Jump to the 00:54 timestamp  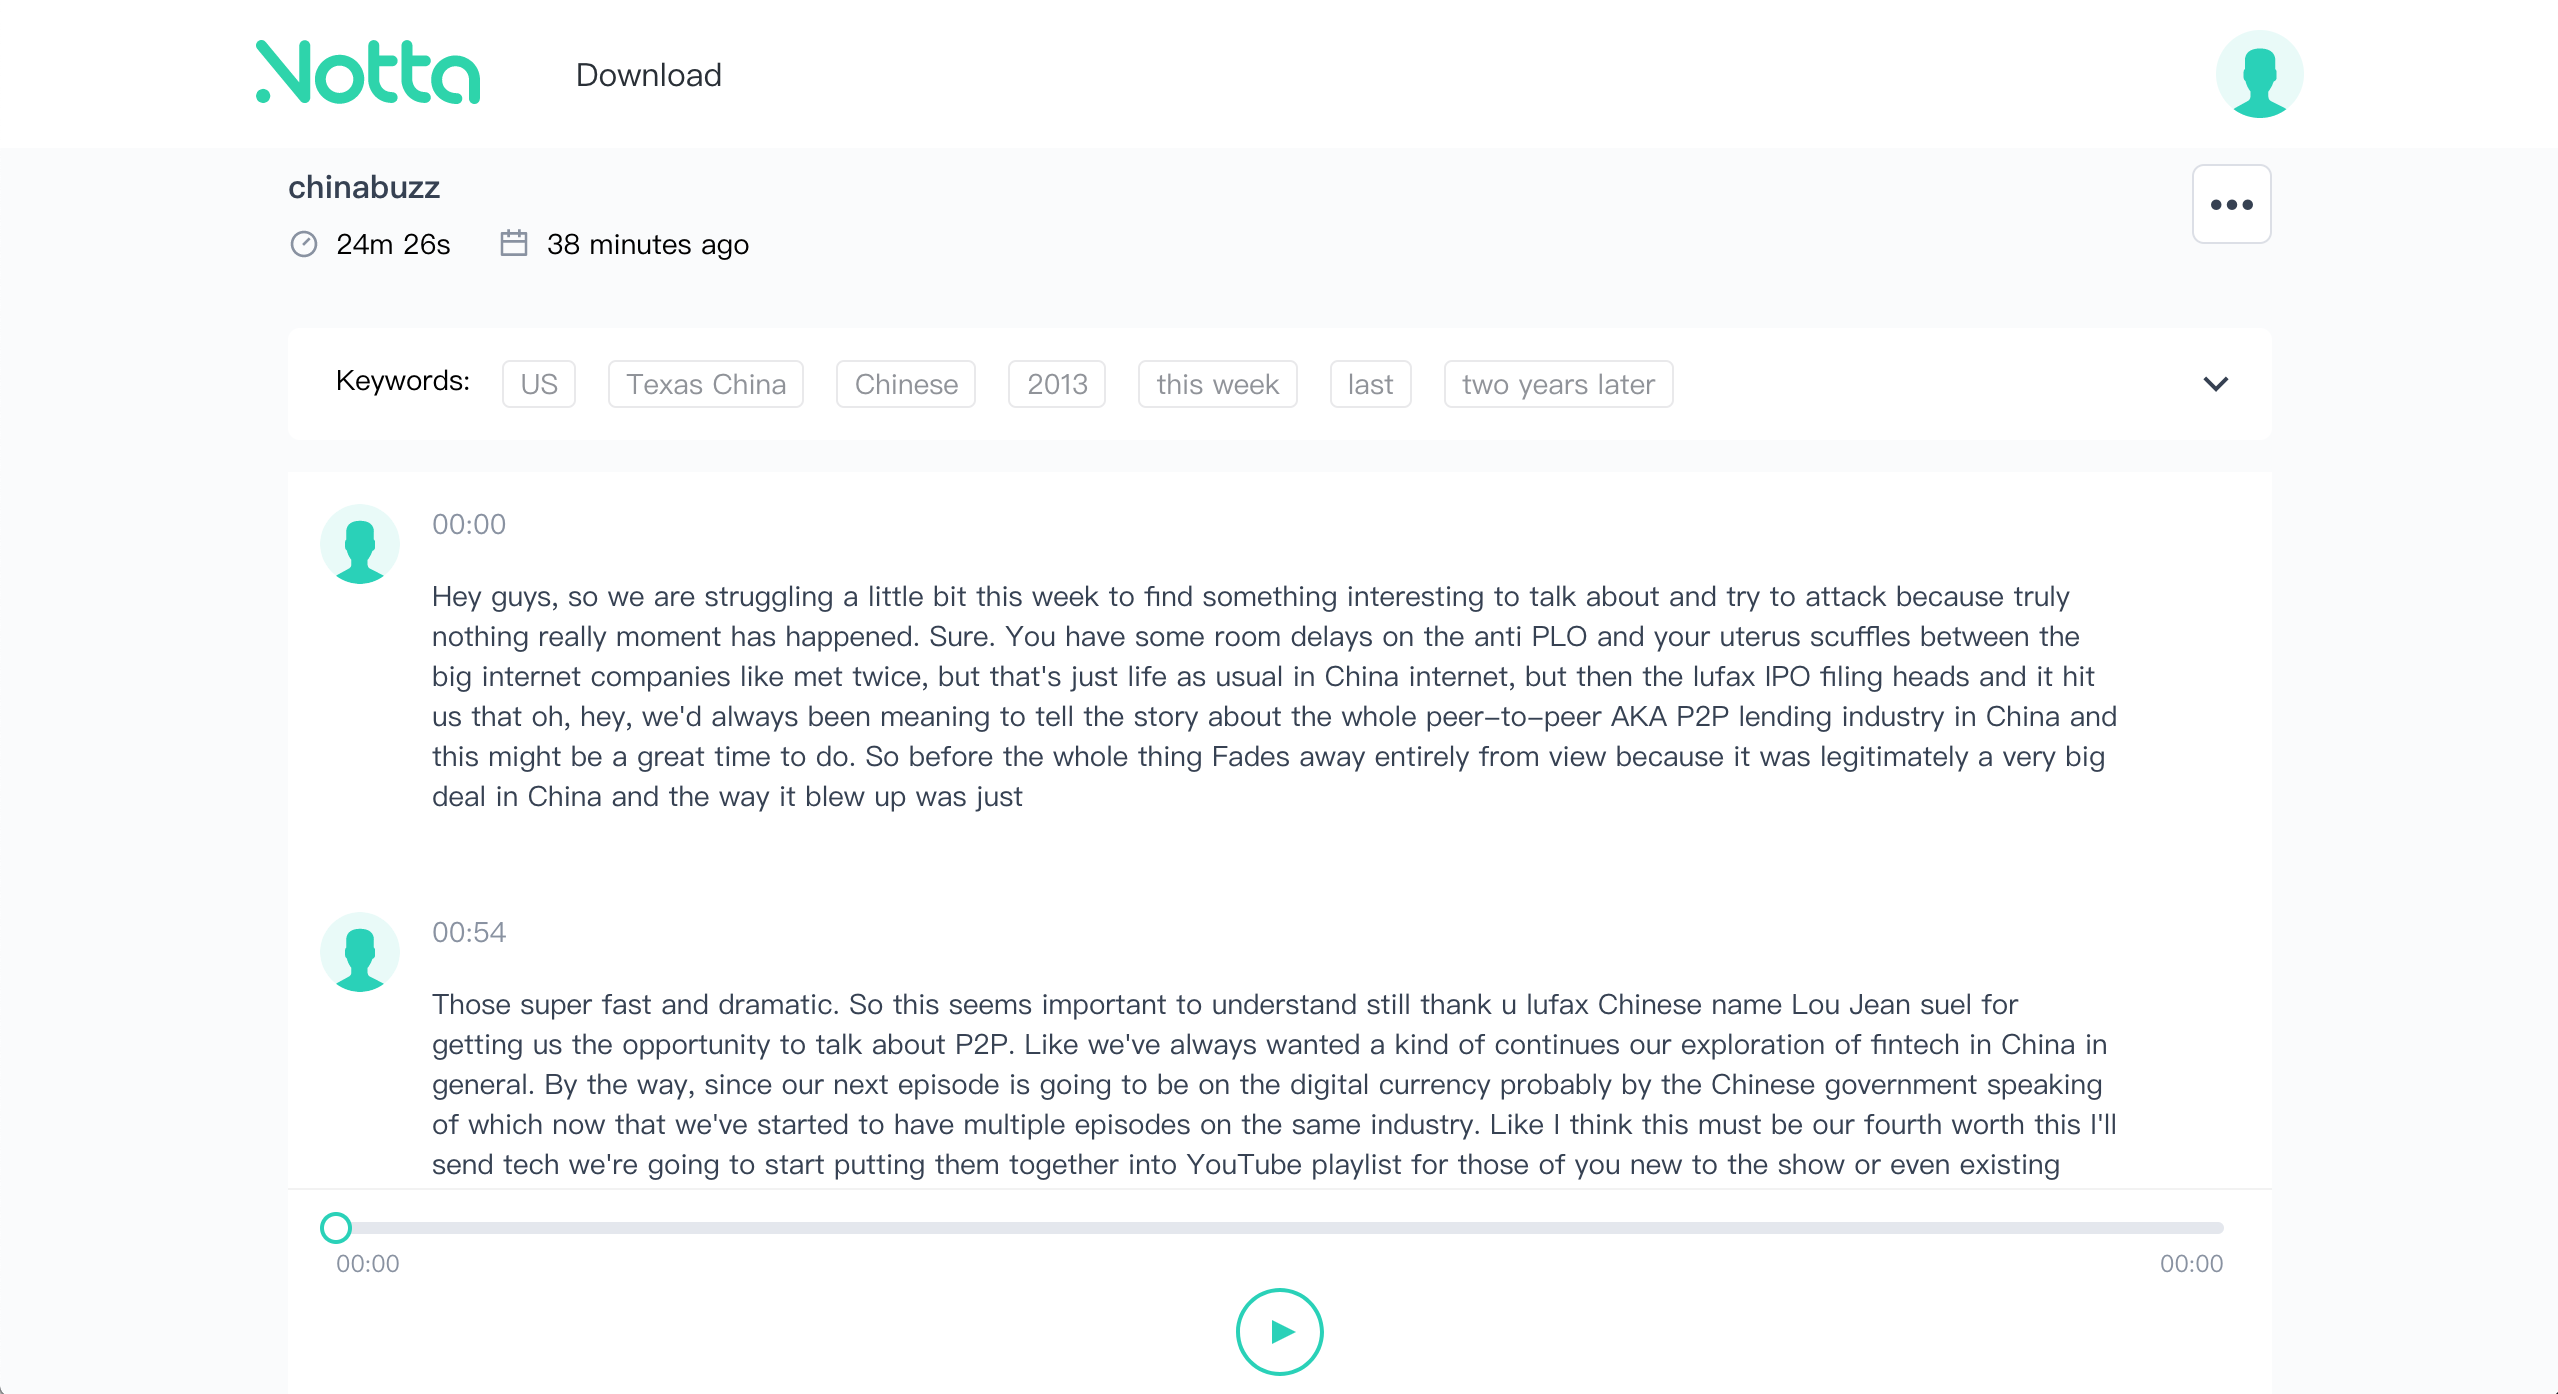pos(469,932)
